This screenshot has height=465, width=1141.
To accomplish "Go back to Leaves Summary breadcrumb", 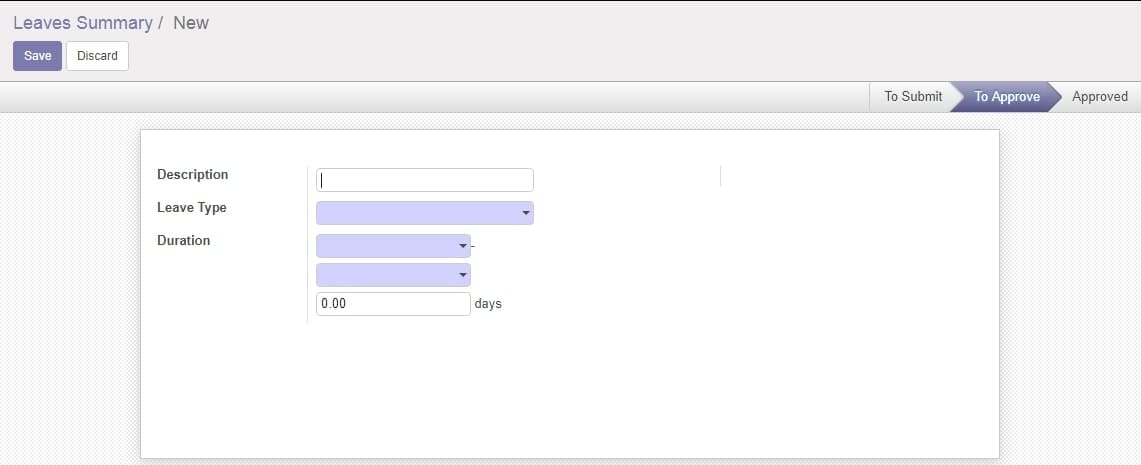I will click(83, 23).
